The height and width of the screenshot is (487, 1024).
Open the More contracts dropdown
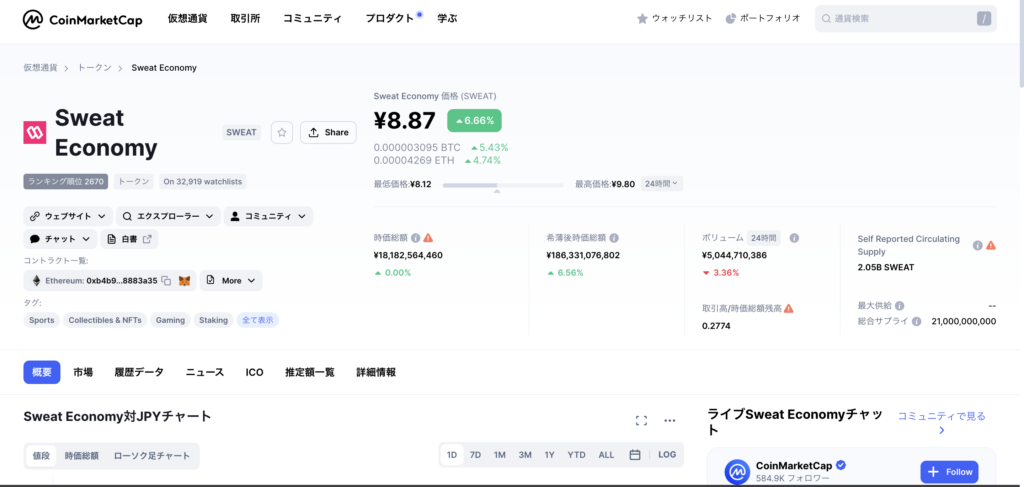click(231, 281)
